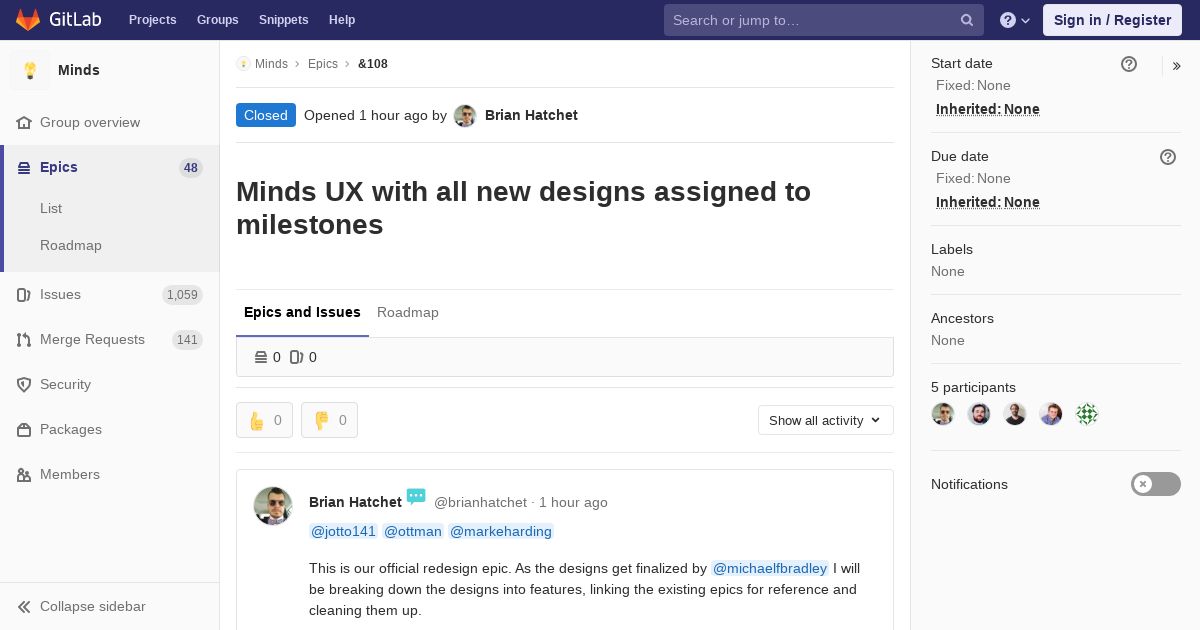Click the &108 breadcrumb link
Viewport: 1200px width, 630px height.
click(373, 64)
